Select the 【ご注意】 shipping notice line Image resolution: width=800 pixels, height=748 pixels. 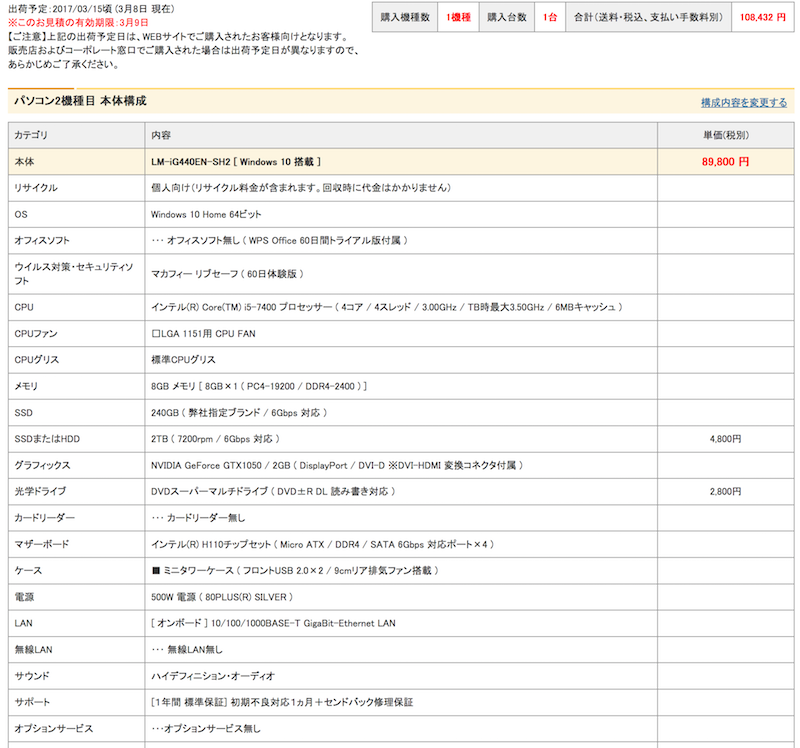(x=178, y=37)
